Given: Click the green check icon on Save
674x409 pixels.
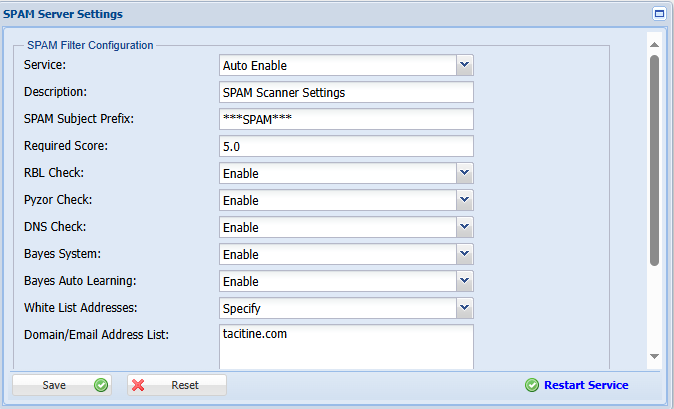Looking at the screenshot, I should pos(101,385).
